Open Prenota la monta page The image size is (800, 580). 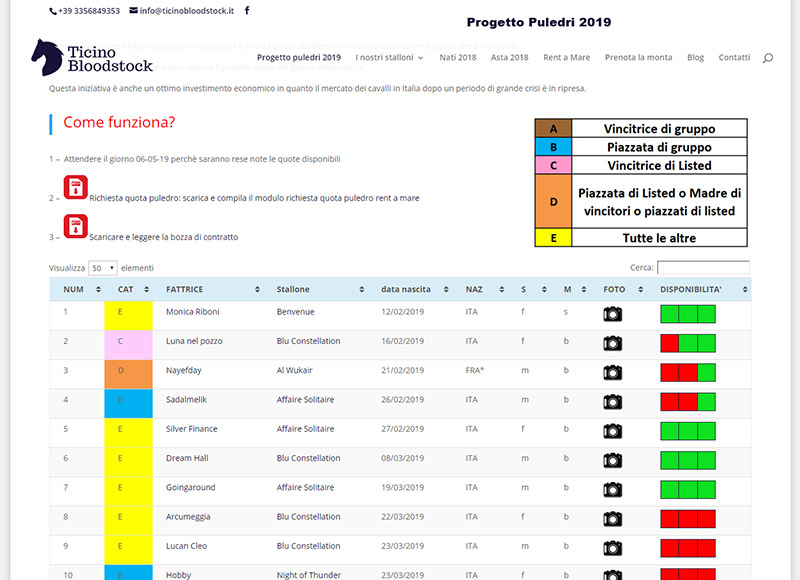[638, 58]
